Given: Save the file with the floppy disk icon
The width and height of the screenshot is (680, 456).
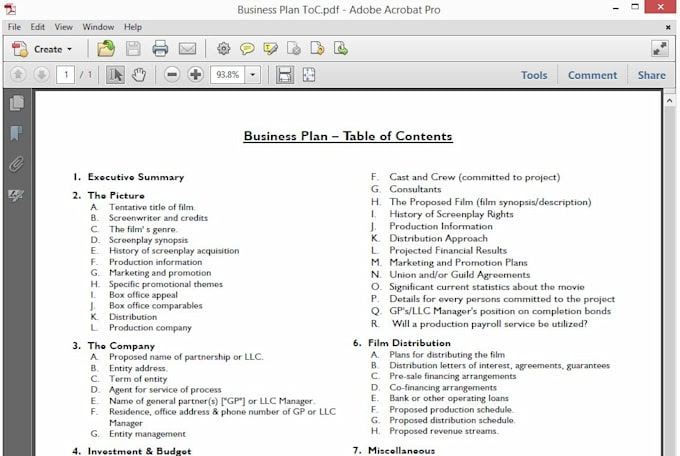Looking at the screenshot, I should tap(133, 49).
